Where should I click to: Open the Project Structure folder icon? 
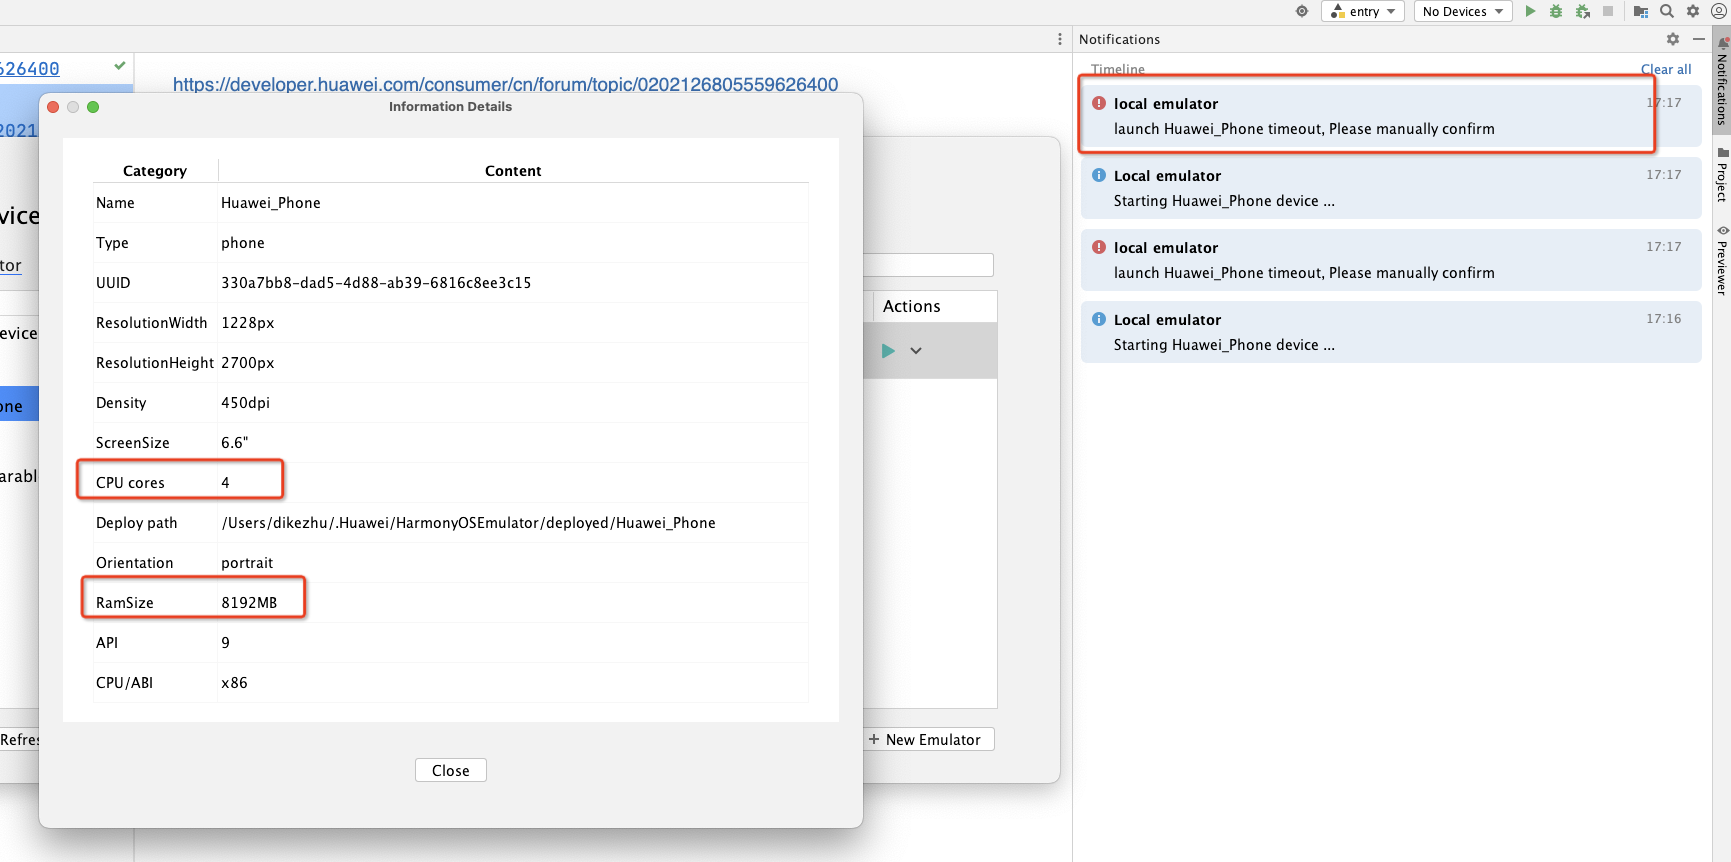pos(1641,11)
